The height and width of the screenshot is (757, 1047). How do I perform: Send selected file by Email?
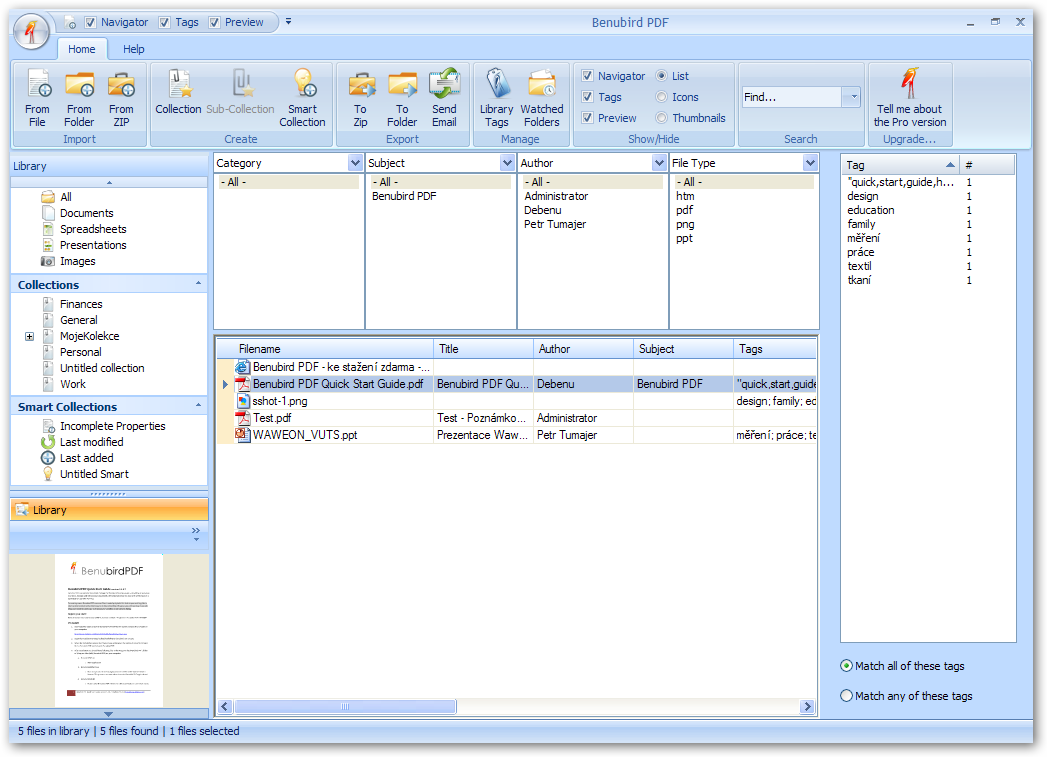[x=444, y=98]
